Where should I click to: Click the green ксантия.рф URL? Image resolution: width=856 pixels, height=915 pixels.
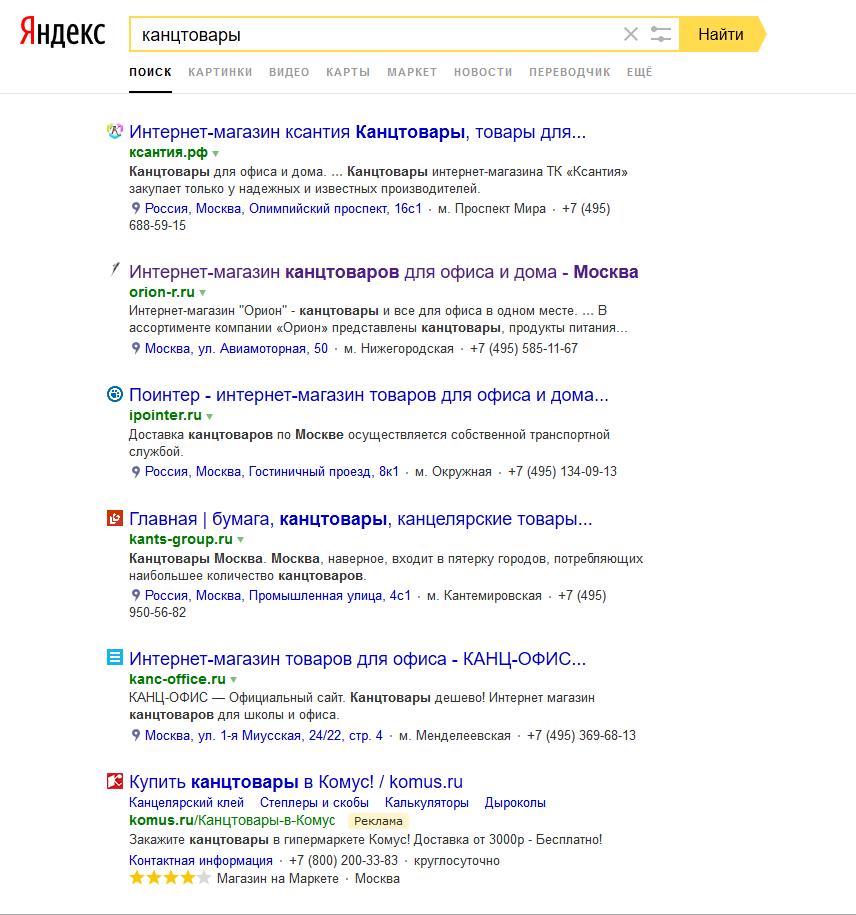pyautogui.click(x=168, y=152)
